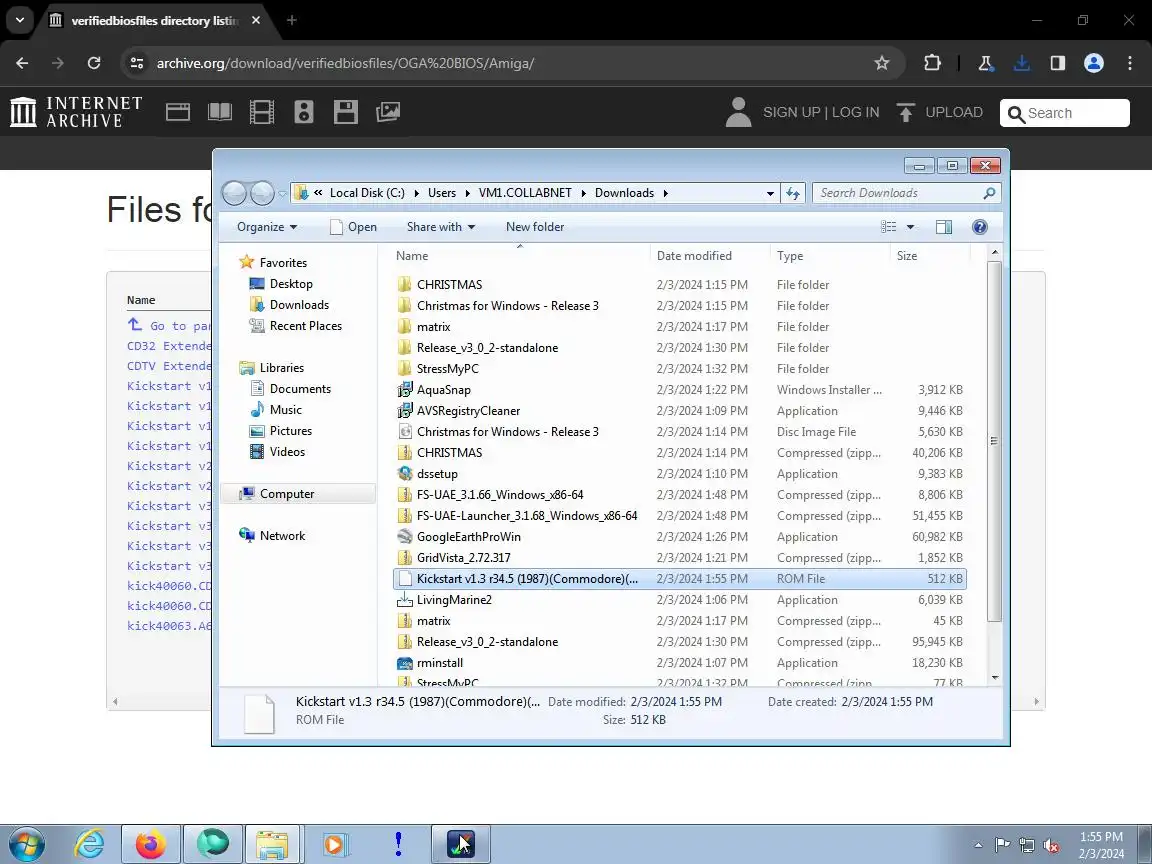This screenshot has height=864, width=1152.
Task: Show hidden tray icons arrow
Action: [978, 846]
